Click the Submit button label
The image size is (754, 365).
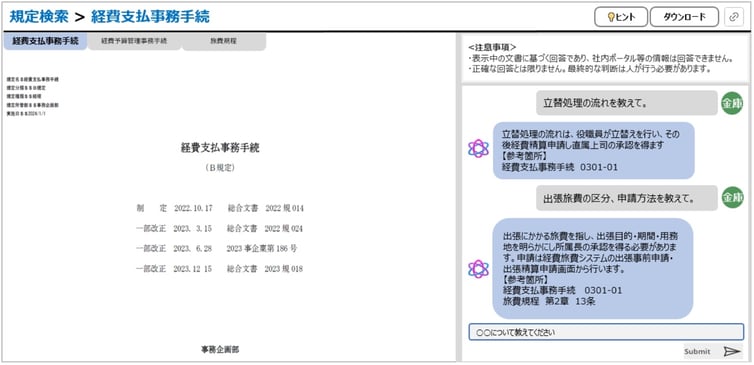click(x=697, y=352)
